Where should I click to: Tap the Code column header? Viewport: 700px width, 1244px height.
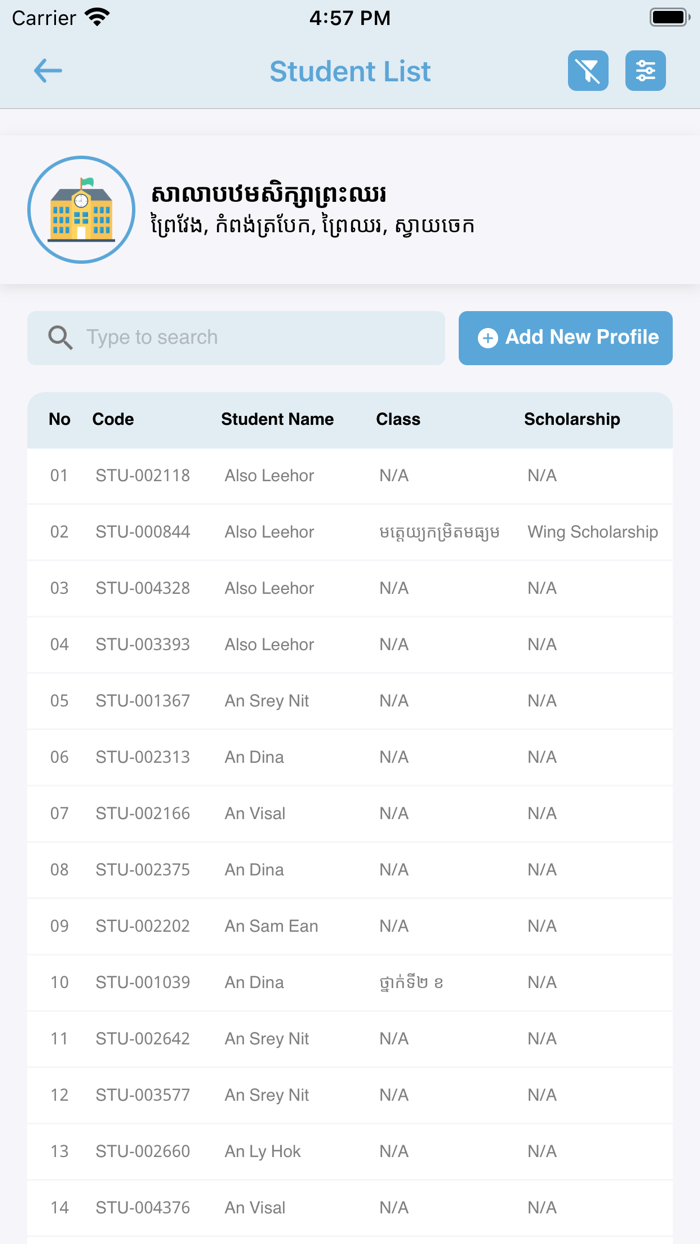pyautogui.click(x=113, y=420)
